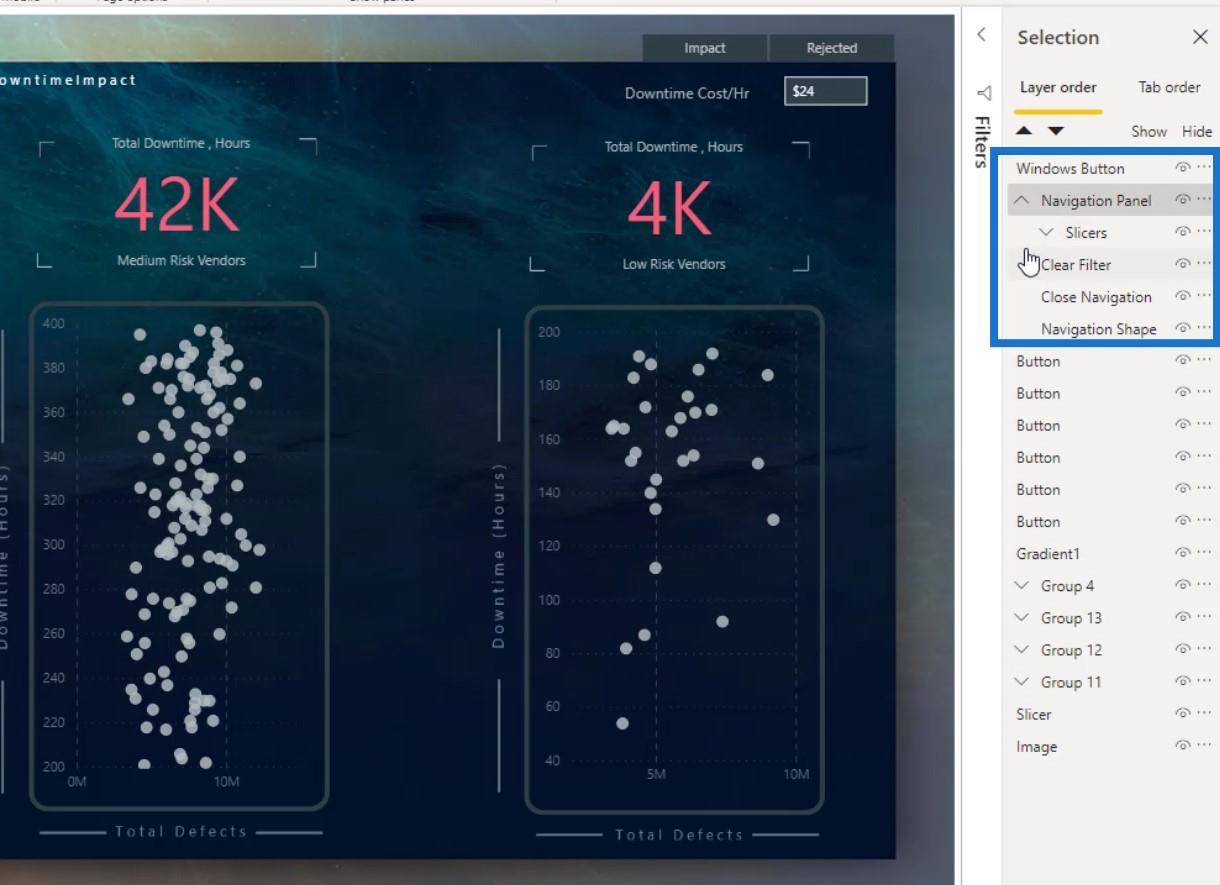
Task: Open more options for Slicers group
Action: 1204,232
